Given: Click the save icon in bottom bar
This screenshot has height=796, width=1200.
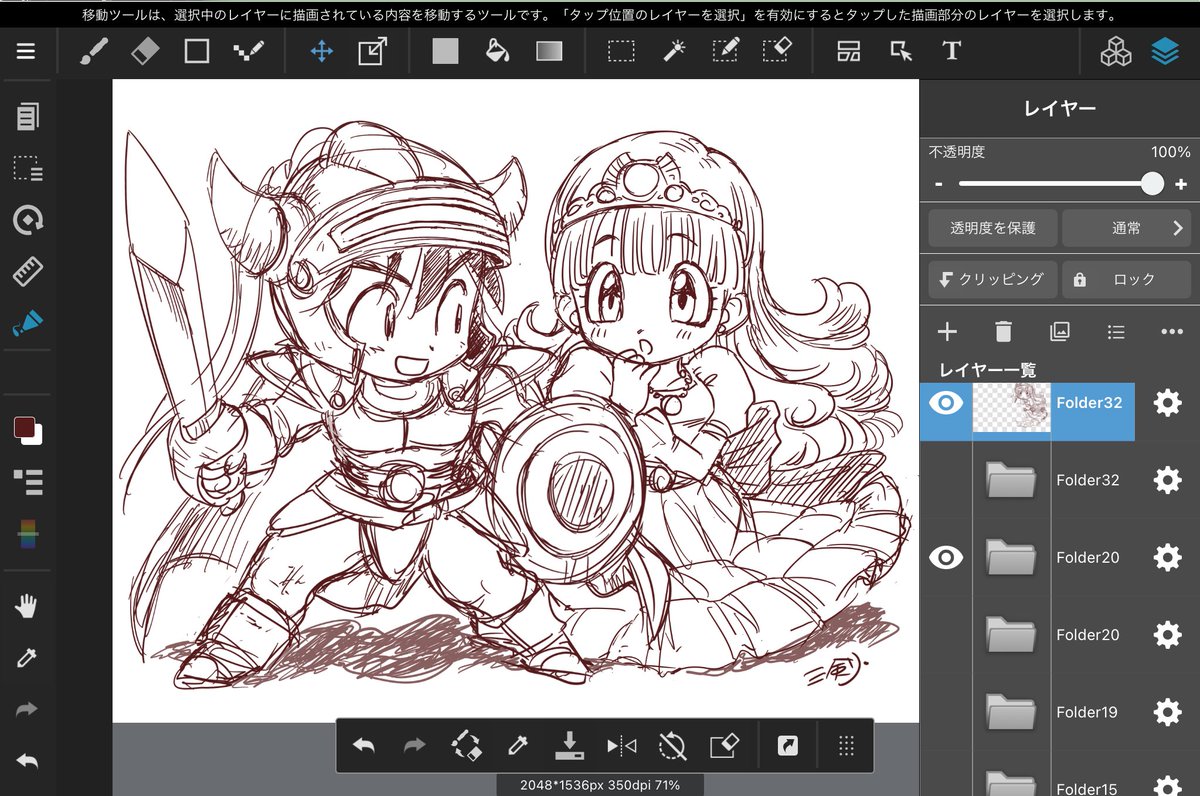Looking at the screenshot, I should tap(569, 745).
